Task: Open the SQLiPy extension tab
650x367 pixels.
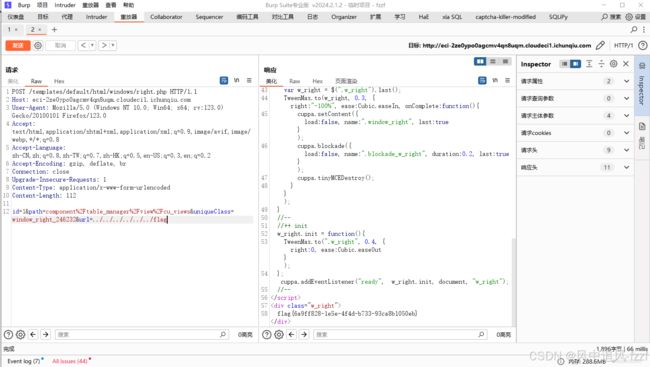Action: click(558, 17)
